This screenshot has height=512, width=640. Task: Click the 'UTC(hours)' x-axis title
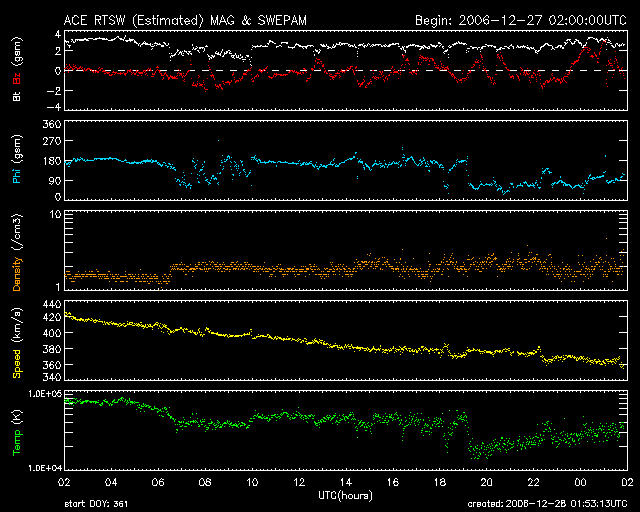click(x=345, y=496)
